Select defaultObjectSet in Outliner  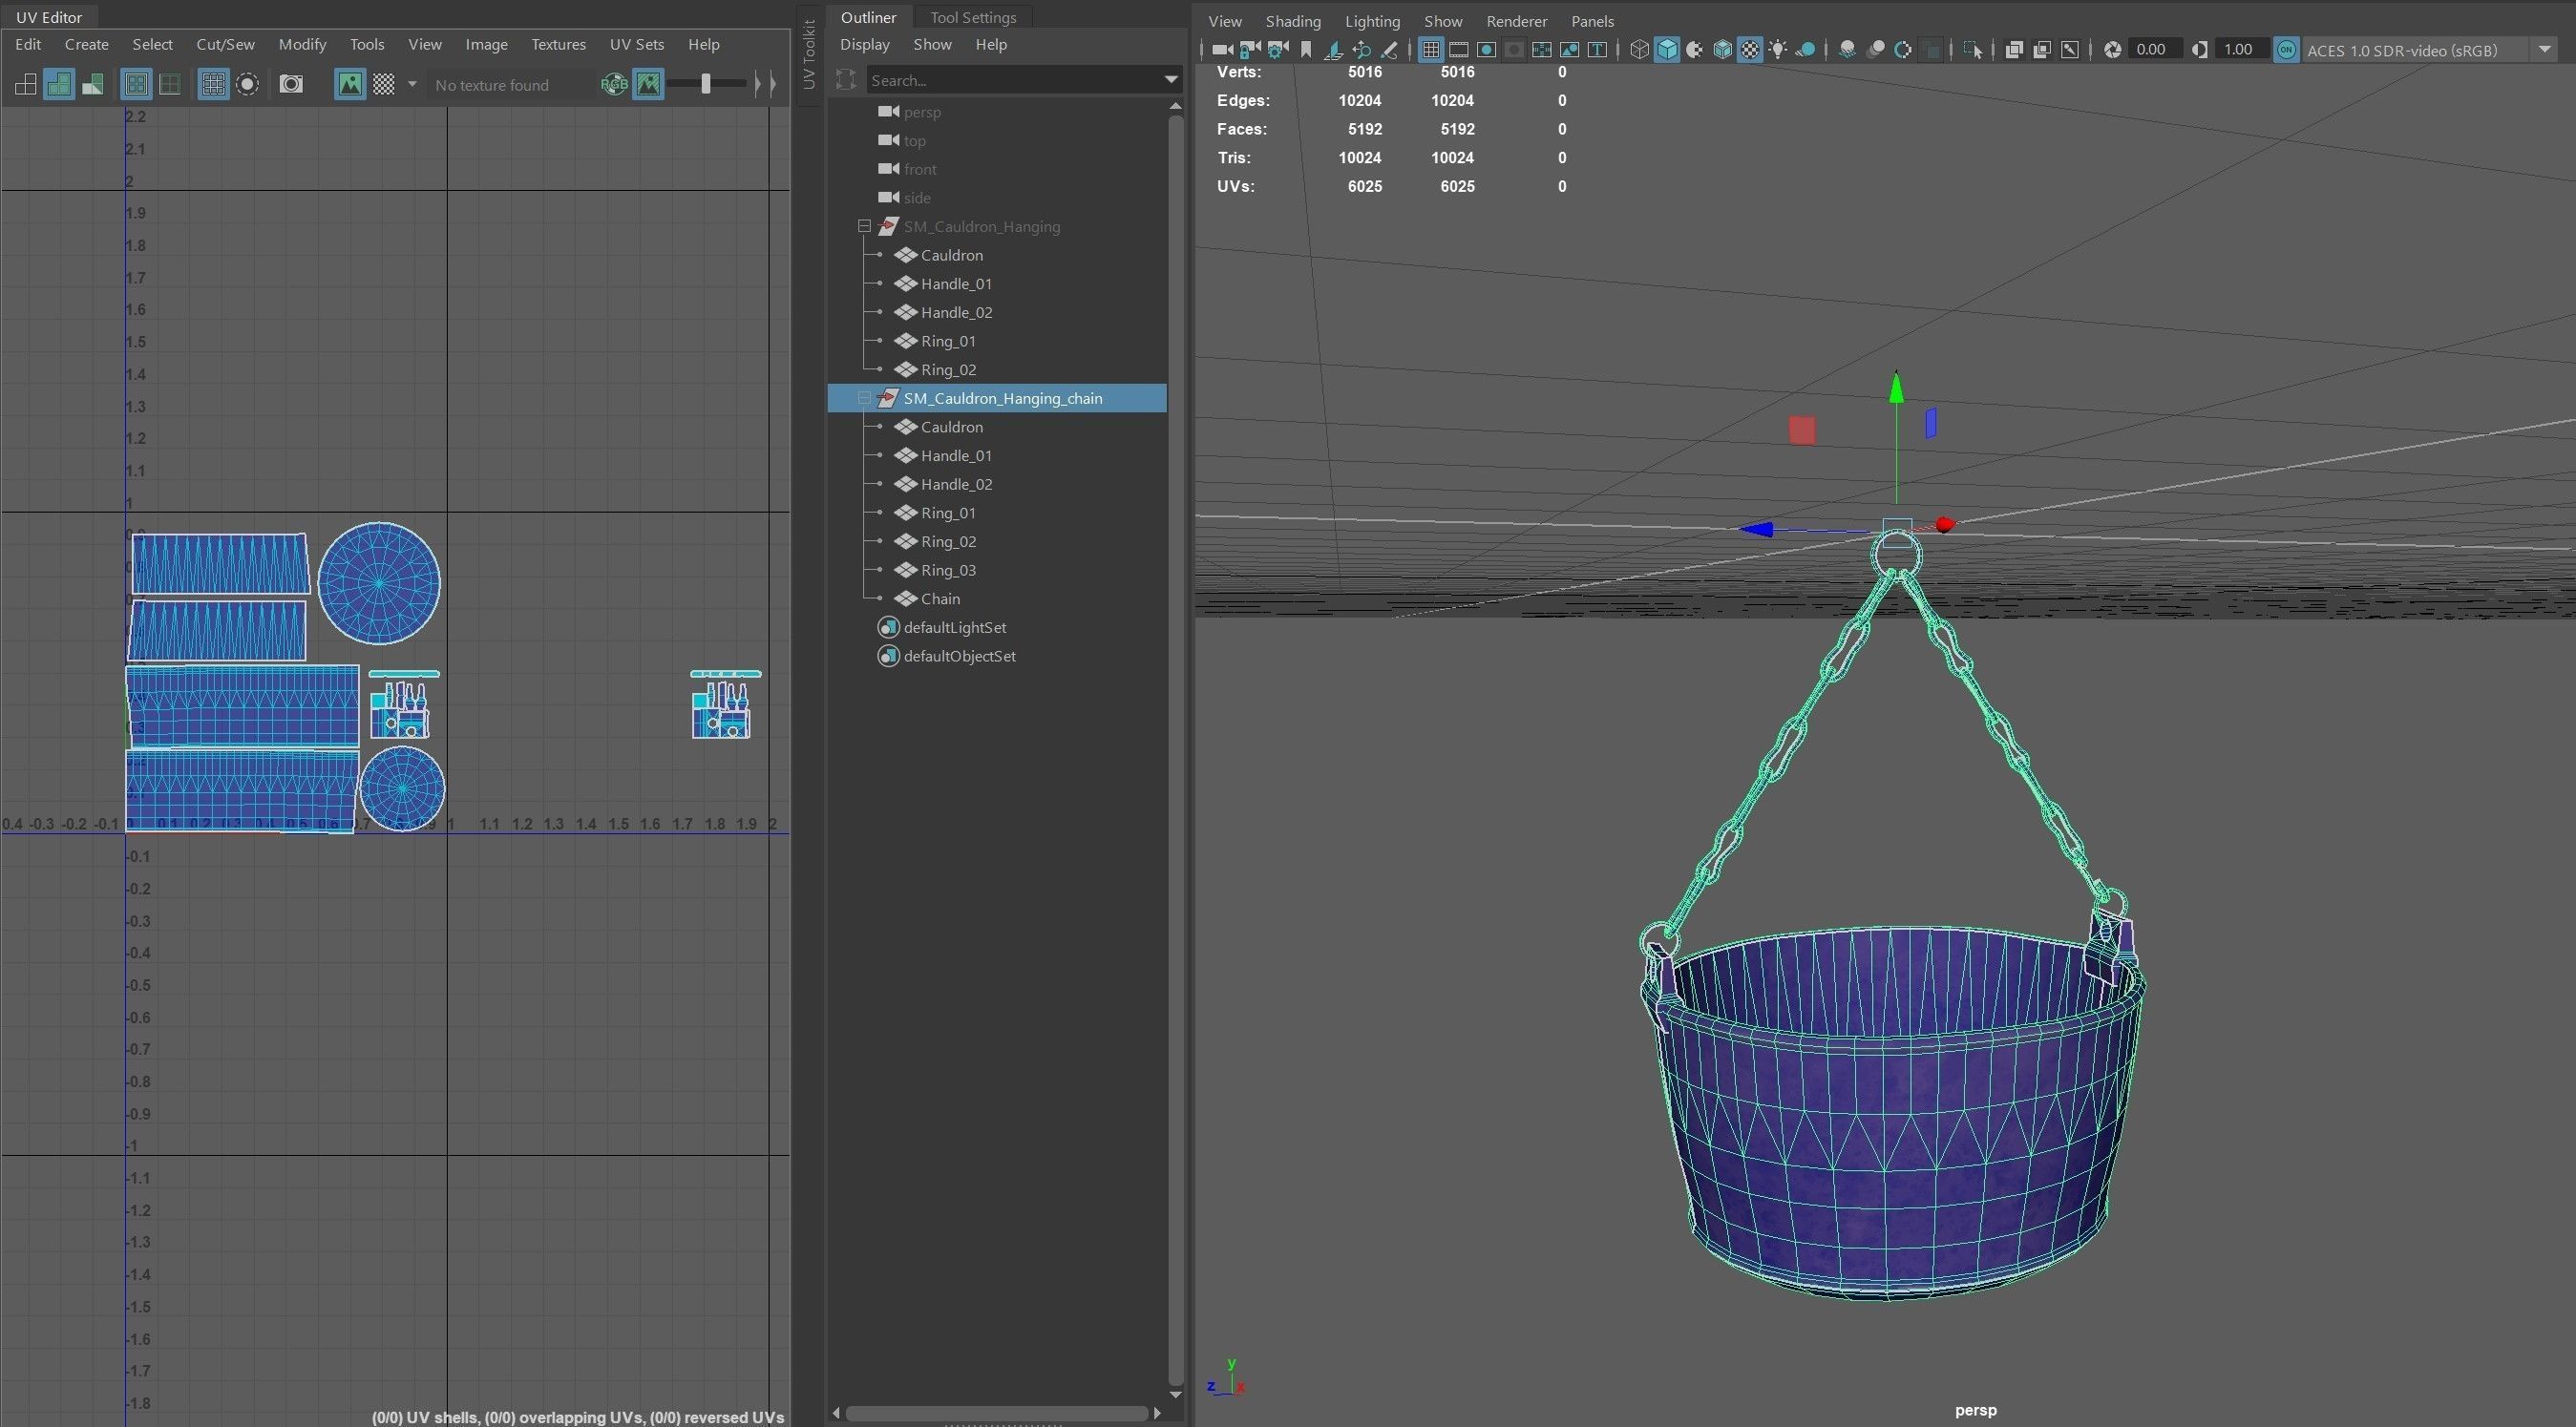pyautogui.click(x=959, y=656)
